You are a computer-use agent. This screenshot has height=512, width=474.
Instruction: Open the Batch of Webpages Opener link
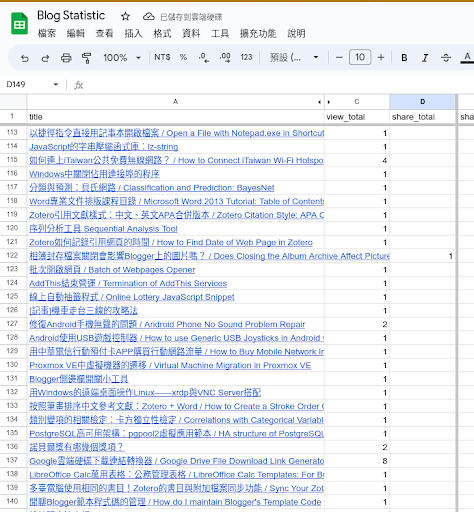112,270
